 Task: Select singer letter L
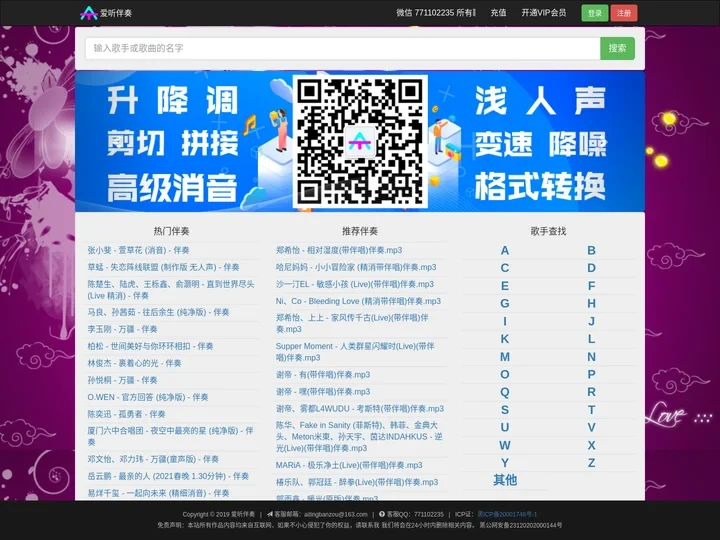point(591,339)
